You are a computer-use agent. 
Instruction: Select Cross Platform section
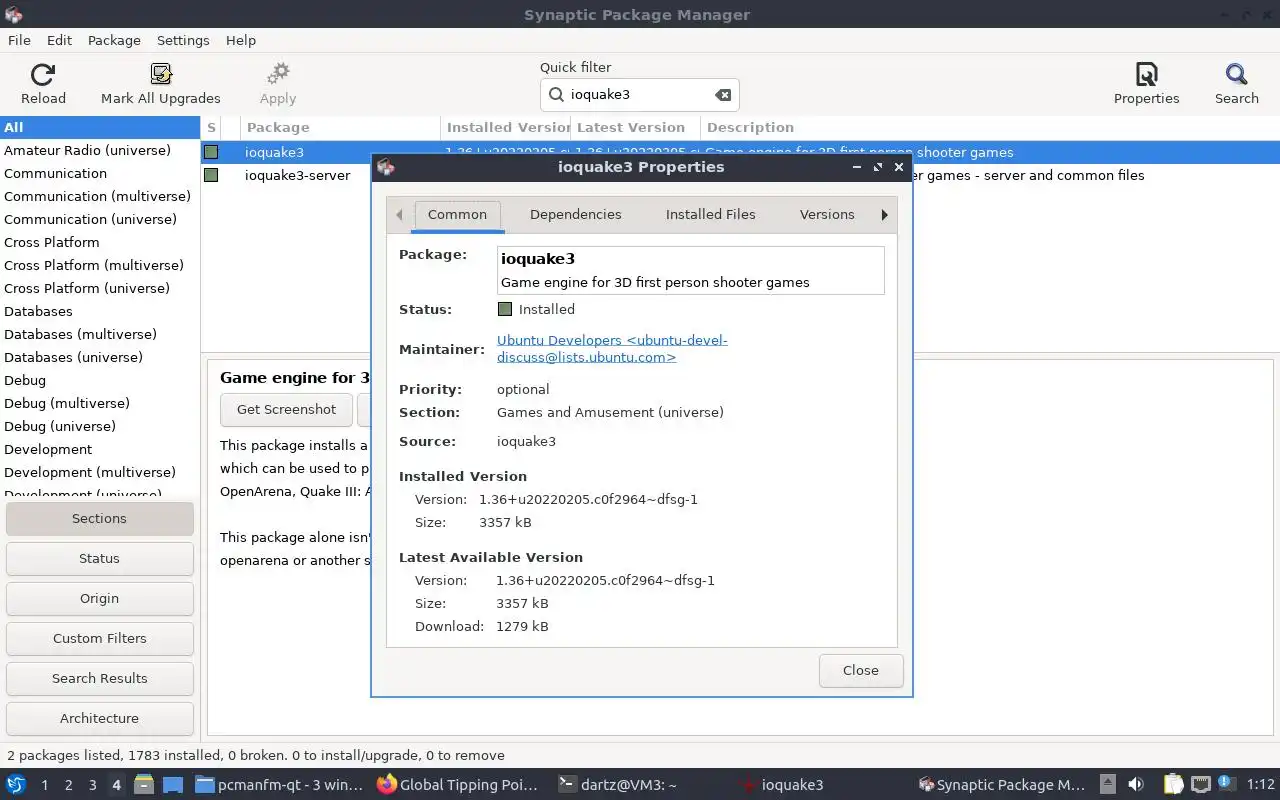[100, 242]
